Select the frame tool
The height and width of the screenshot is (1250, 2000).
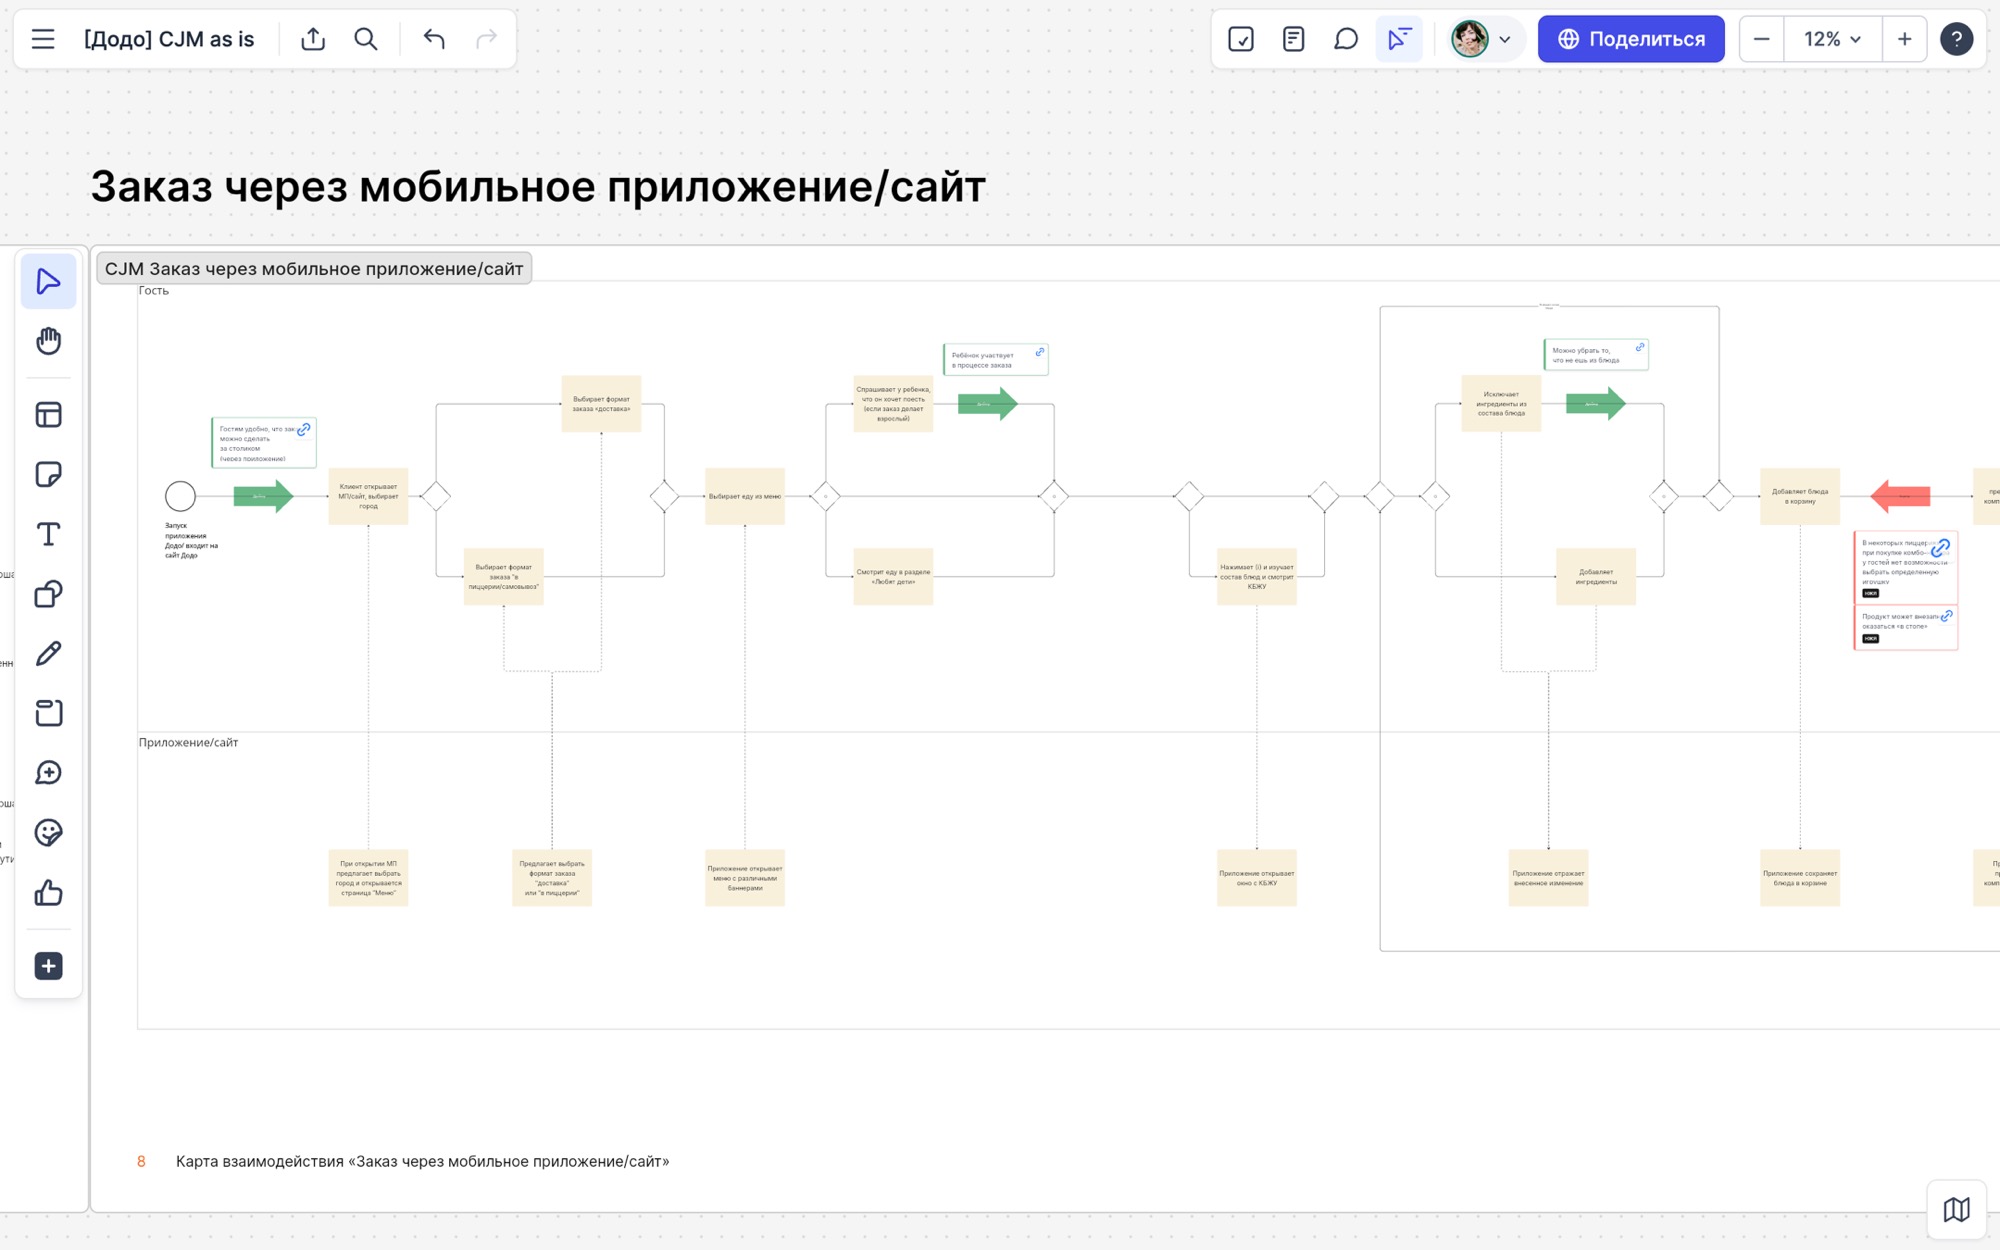tap(48, 713)
